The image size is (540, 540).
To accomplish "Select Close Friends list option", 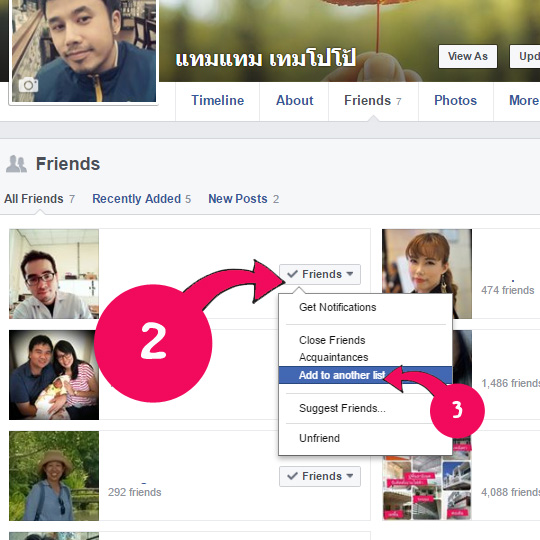I will (332, 340).
